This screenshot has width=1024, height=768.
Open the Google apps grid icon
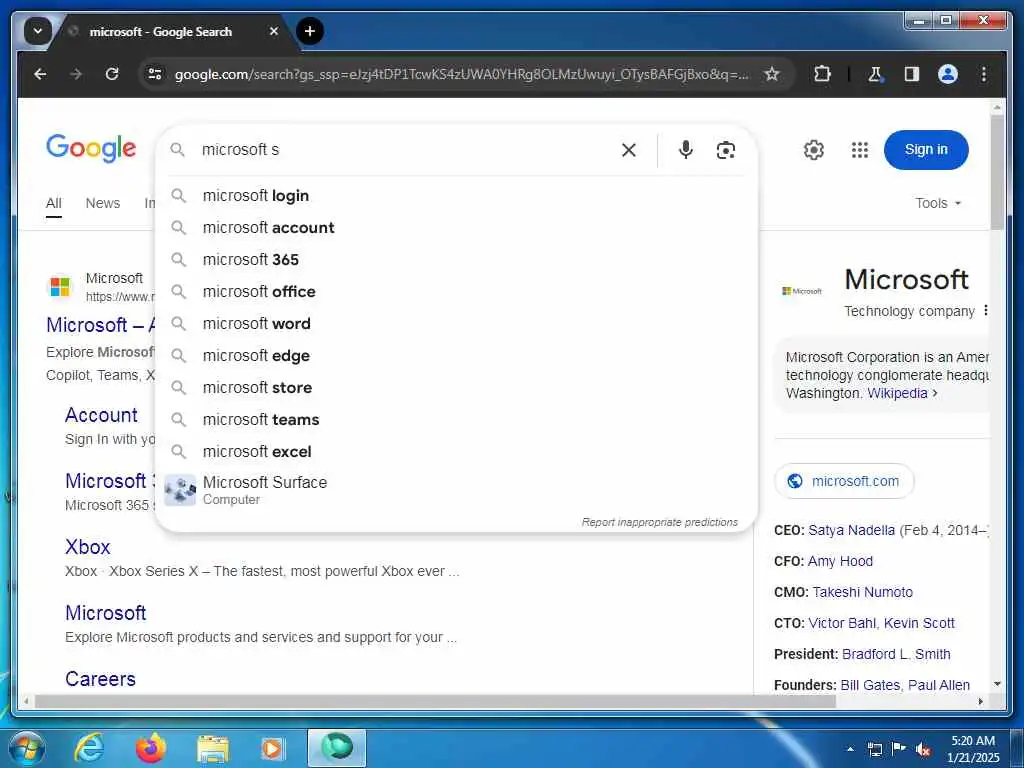click(x=860, y=150)
